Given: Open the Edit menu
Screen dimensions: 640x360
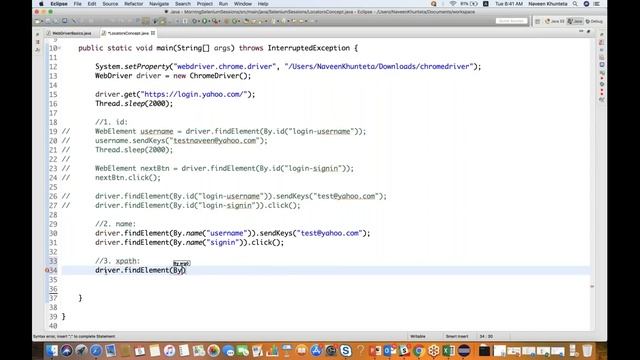Looking at the screenshot, I should pyautogui.click(x=92, y=4).
